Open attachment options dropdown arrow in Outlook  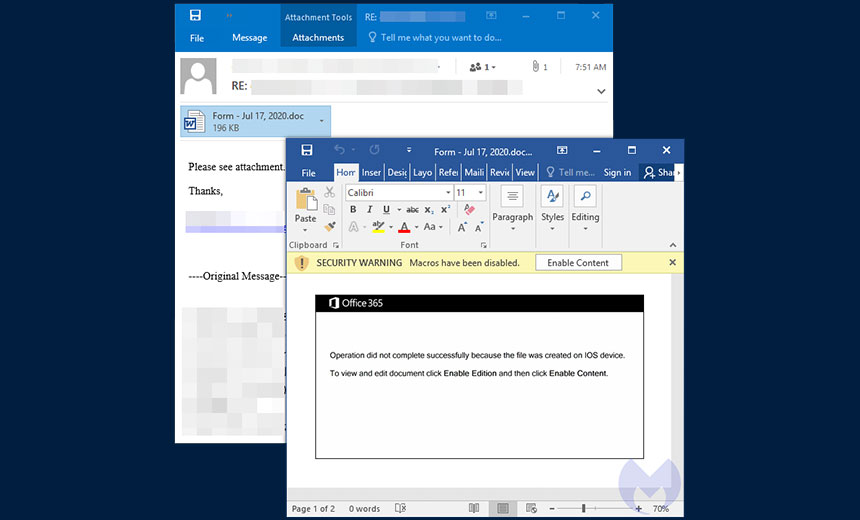click(x=321, y=121)
